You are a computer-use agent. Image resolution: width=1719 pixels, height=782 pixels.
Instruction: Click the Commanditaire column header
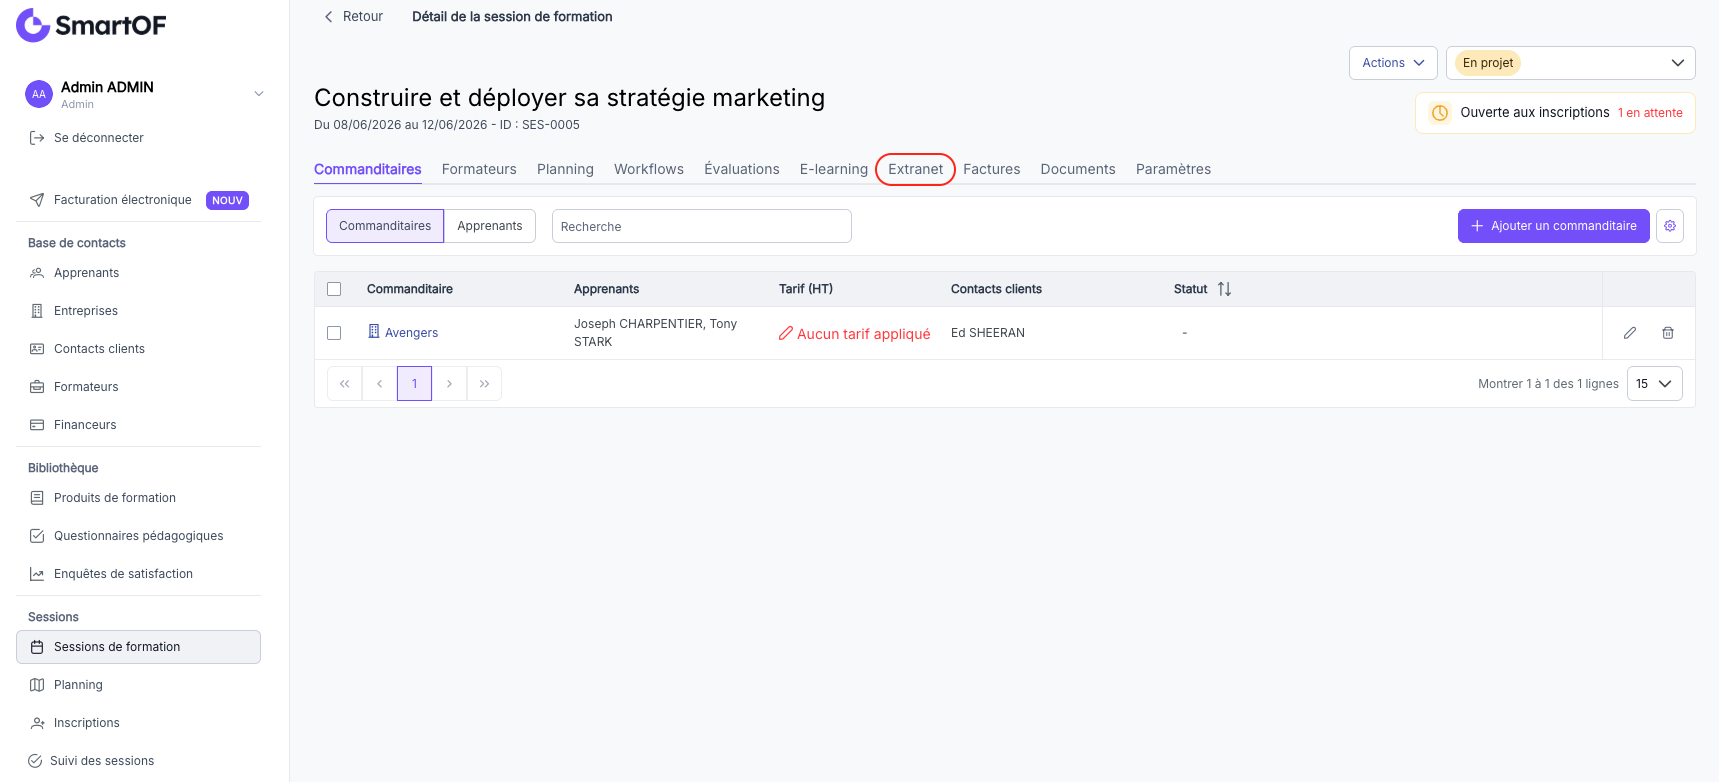410,289
